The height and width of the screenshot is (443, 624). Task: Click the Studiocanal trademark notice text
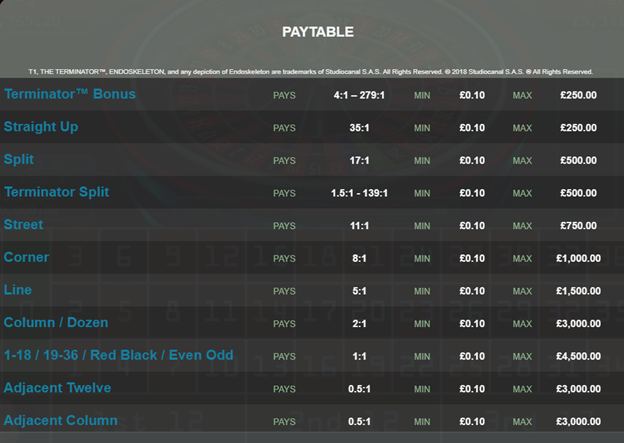310,72
